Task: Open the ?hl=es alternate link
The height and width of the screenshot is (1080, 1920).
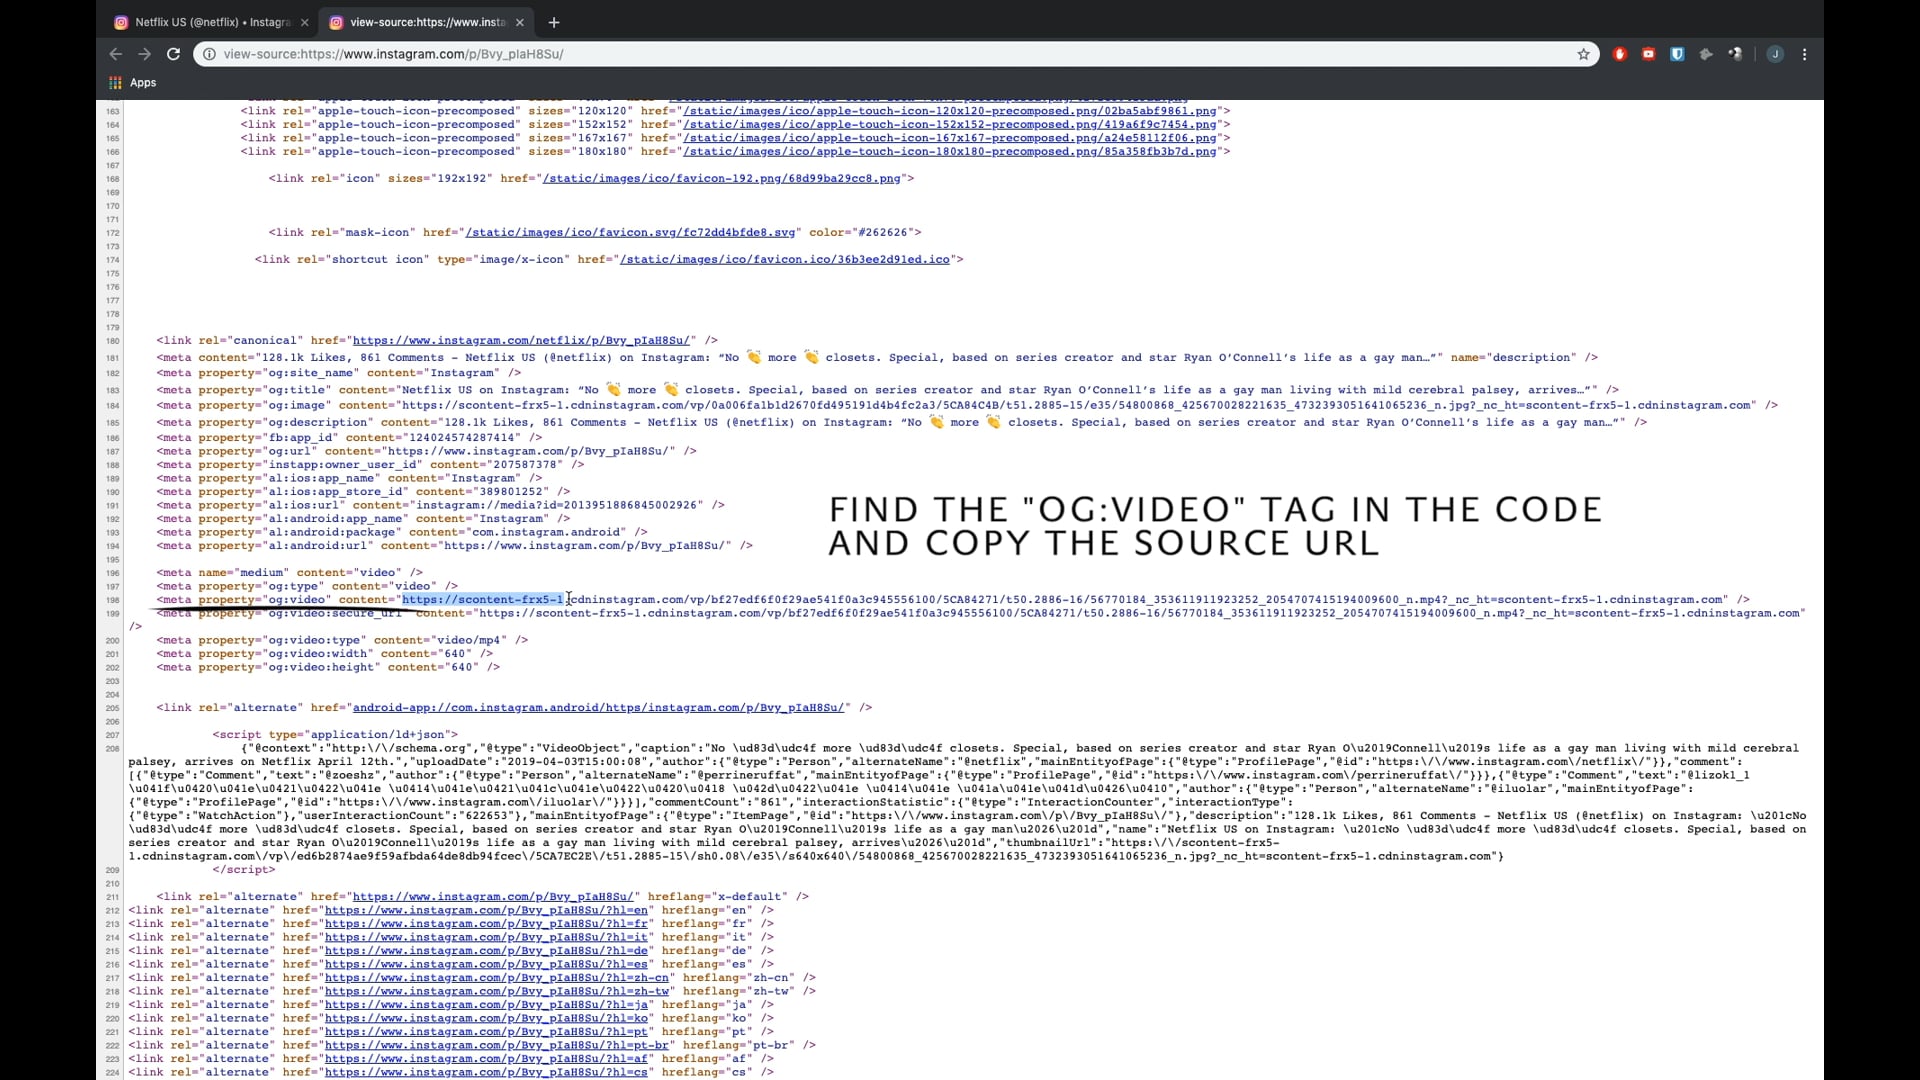Action: coord(488,965)
